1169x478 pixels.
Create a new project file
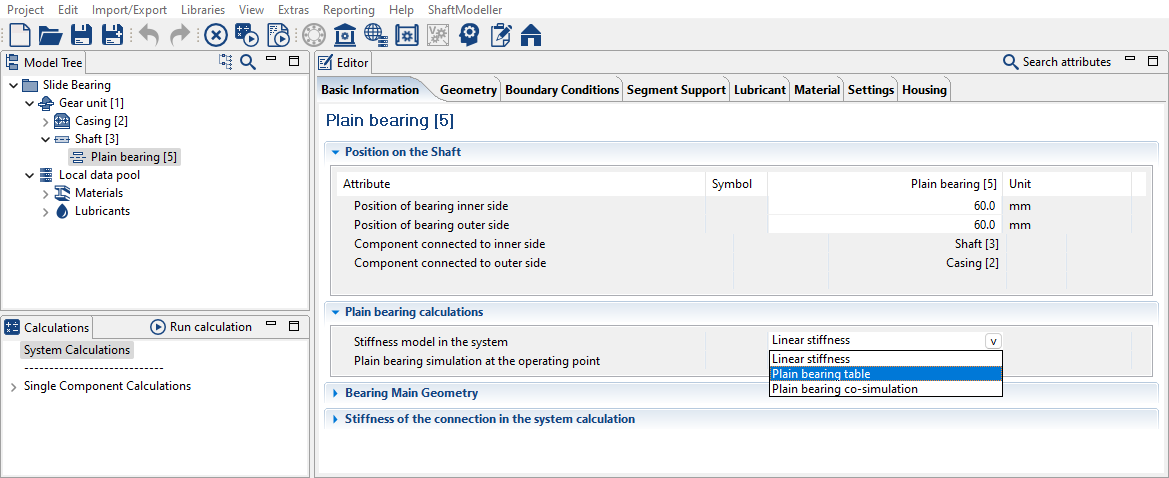(x=19, y=35)
